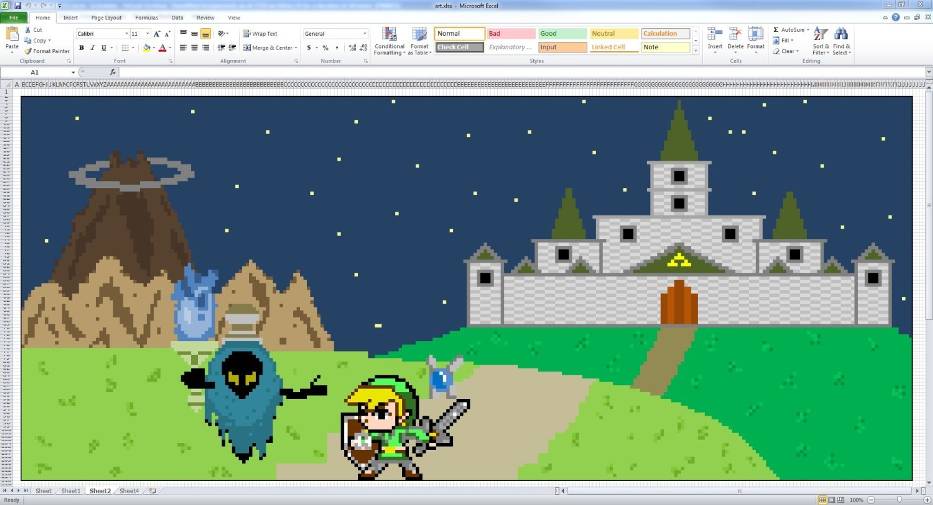Expand the cell styles gallery
The height and width of the screenshot is (505, 933).
click(x=696, y=52)
